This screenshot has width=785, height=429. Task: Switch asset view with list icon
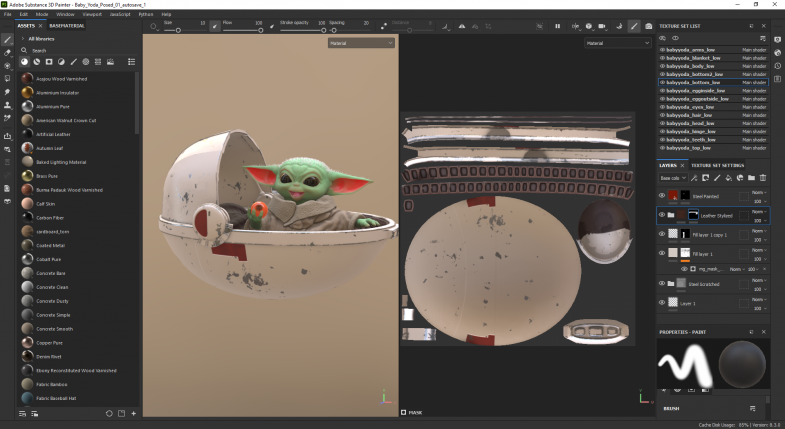pyautogui.click(x=131, y=62)
